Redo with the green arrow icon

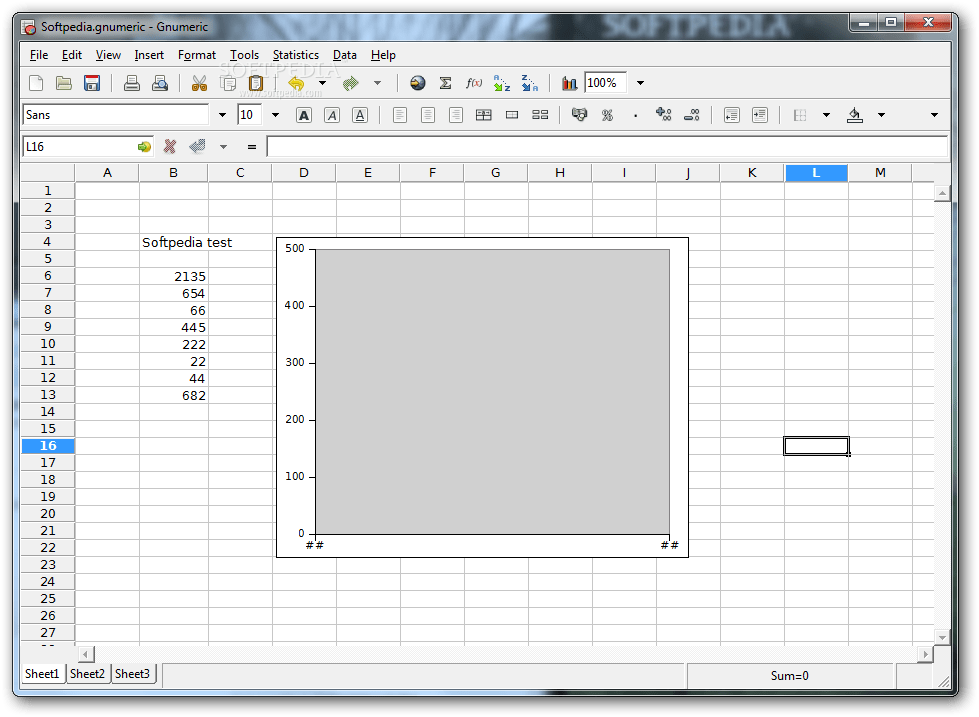coord(351,83)
